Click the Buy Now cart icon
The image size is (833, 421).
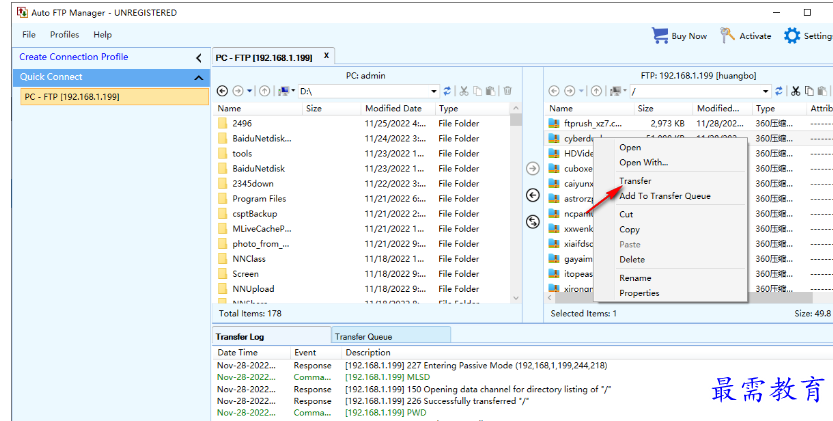coord(660,36)
